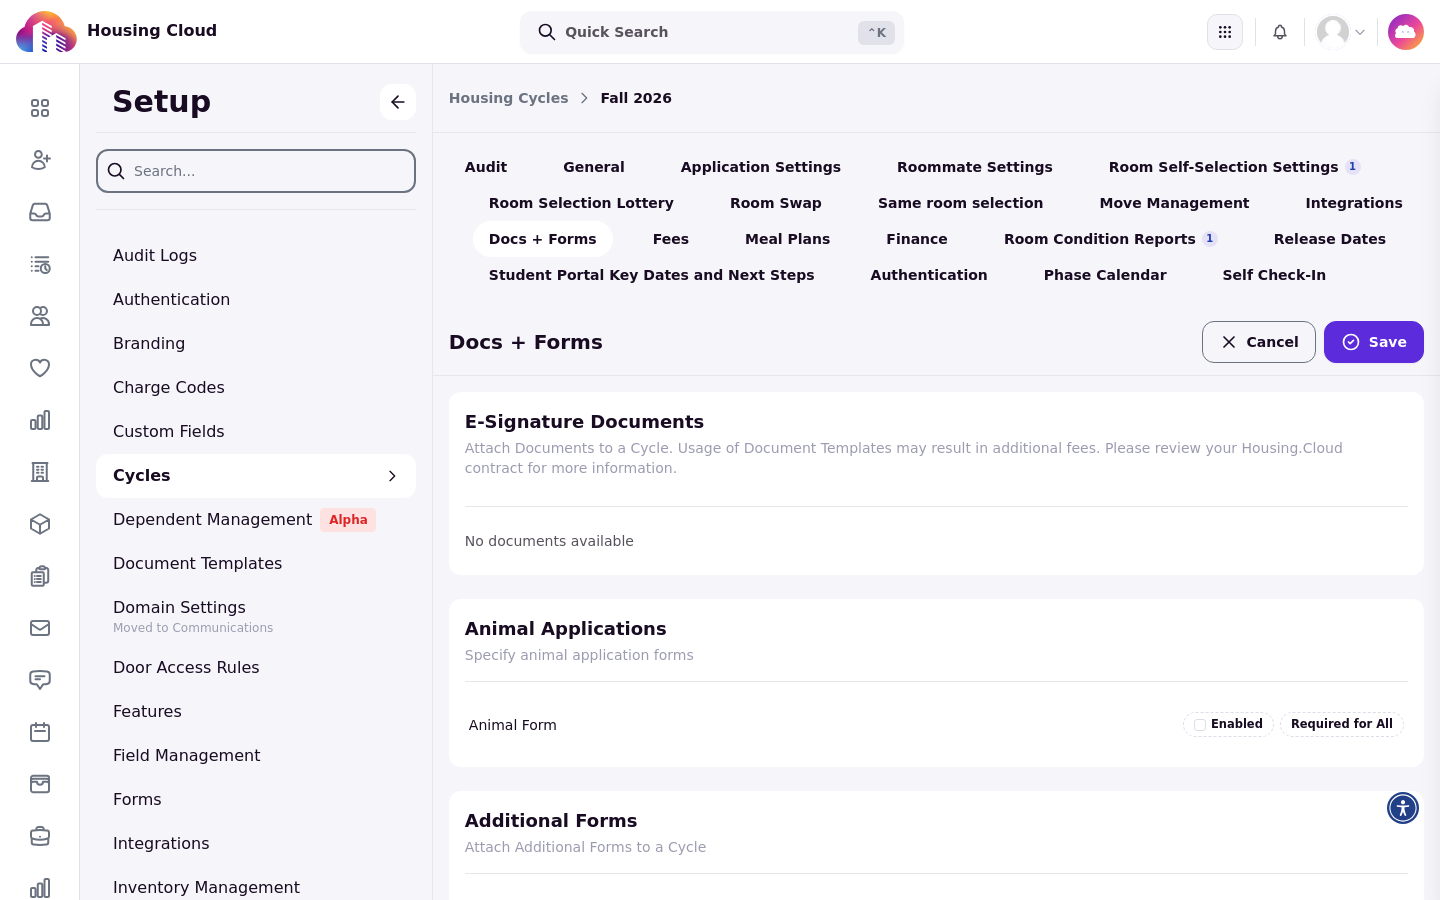Open the cube package icon in left rail
The image size is (1440, 900).
[40, 524]
